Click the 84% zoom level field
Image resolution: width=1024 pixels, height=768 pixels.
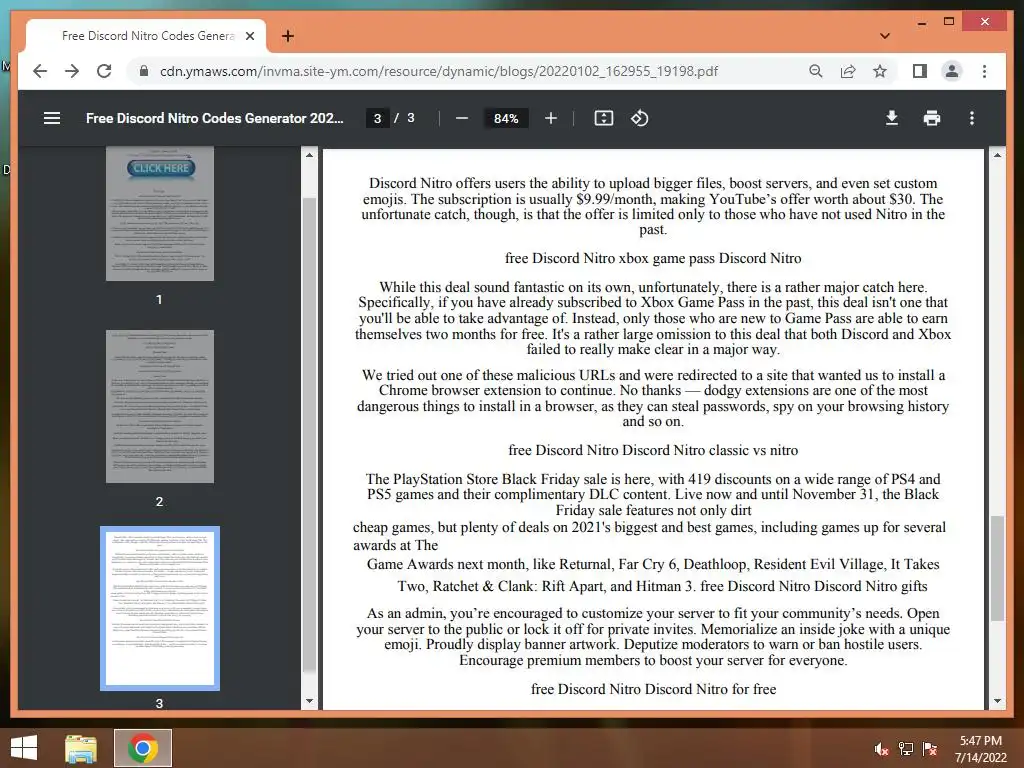click(505, 118)
